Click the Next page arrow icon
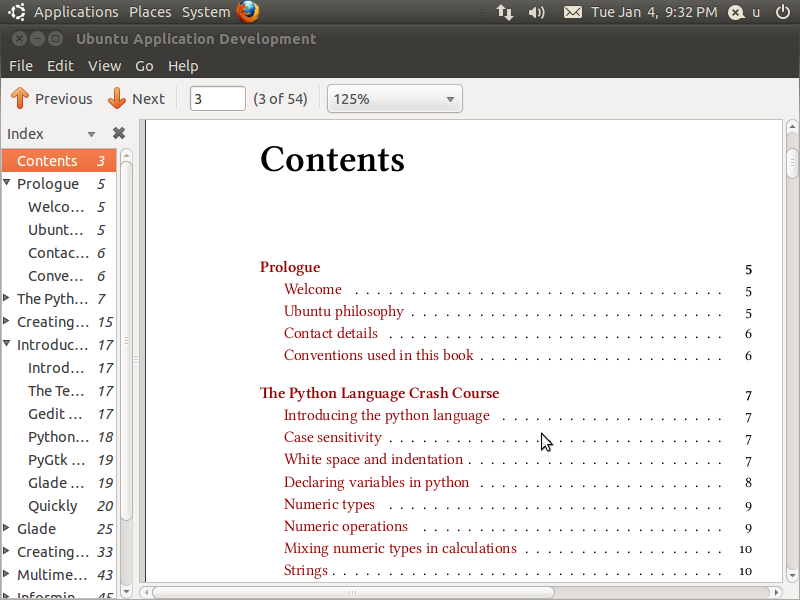This screenshot has width=800, height=600. point(117,98)
